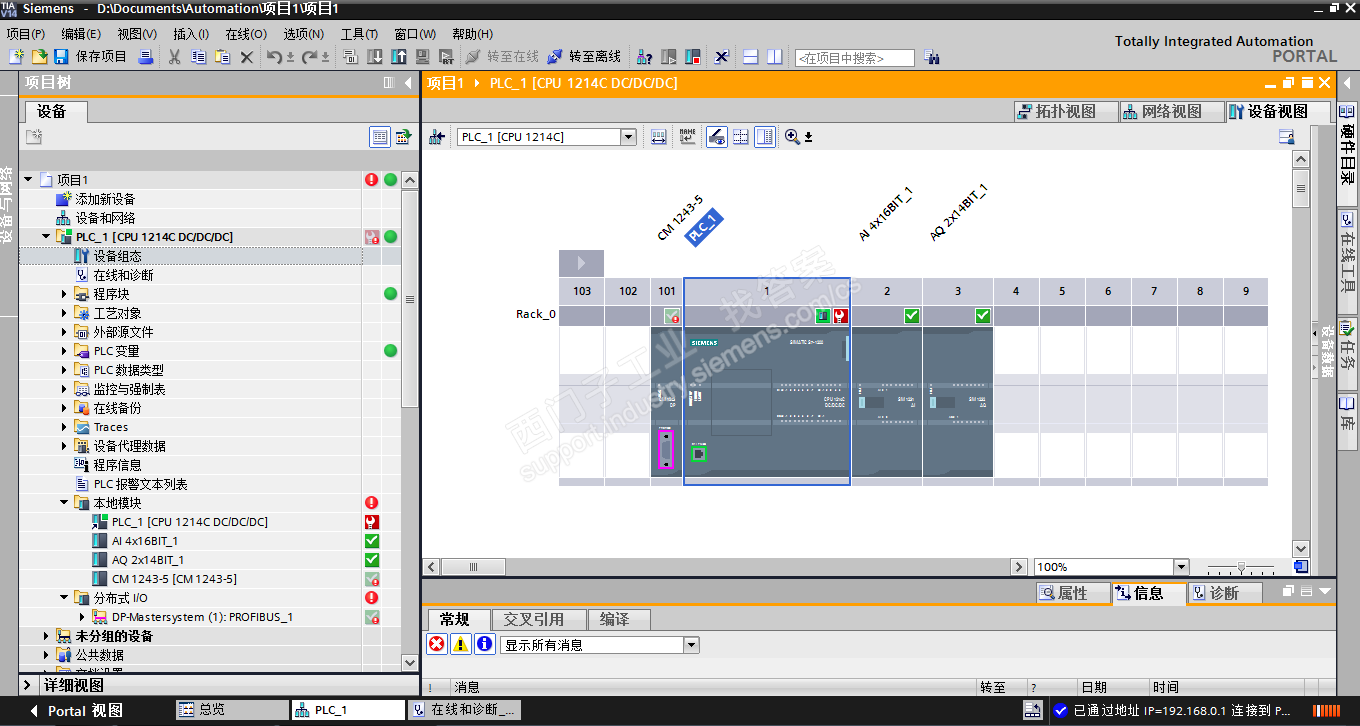
Task: Open the 在线(O) menu
Action: [x=246, y=34]
